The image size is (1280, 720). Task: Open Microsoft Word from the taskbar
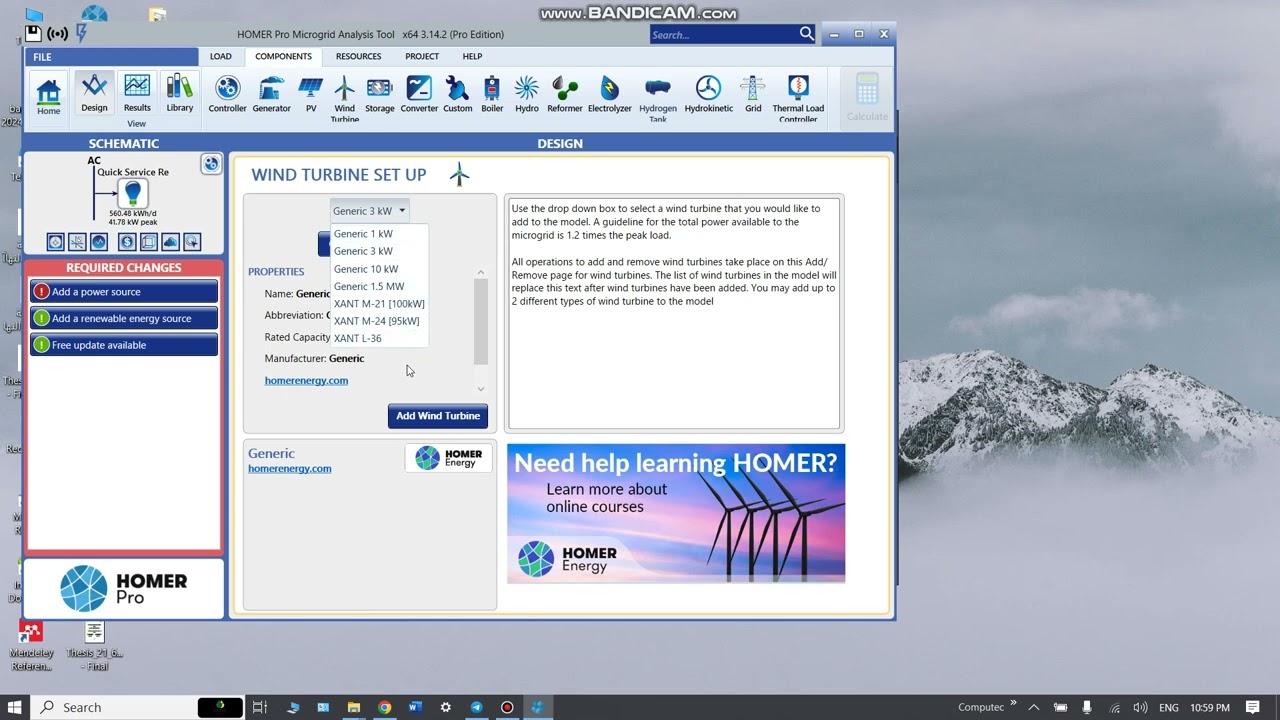(415, 707)
